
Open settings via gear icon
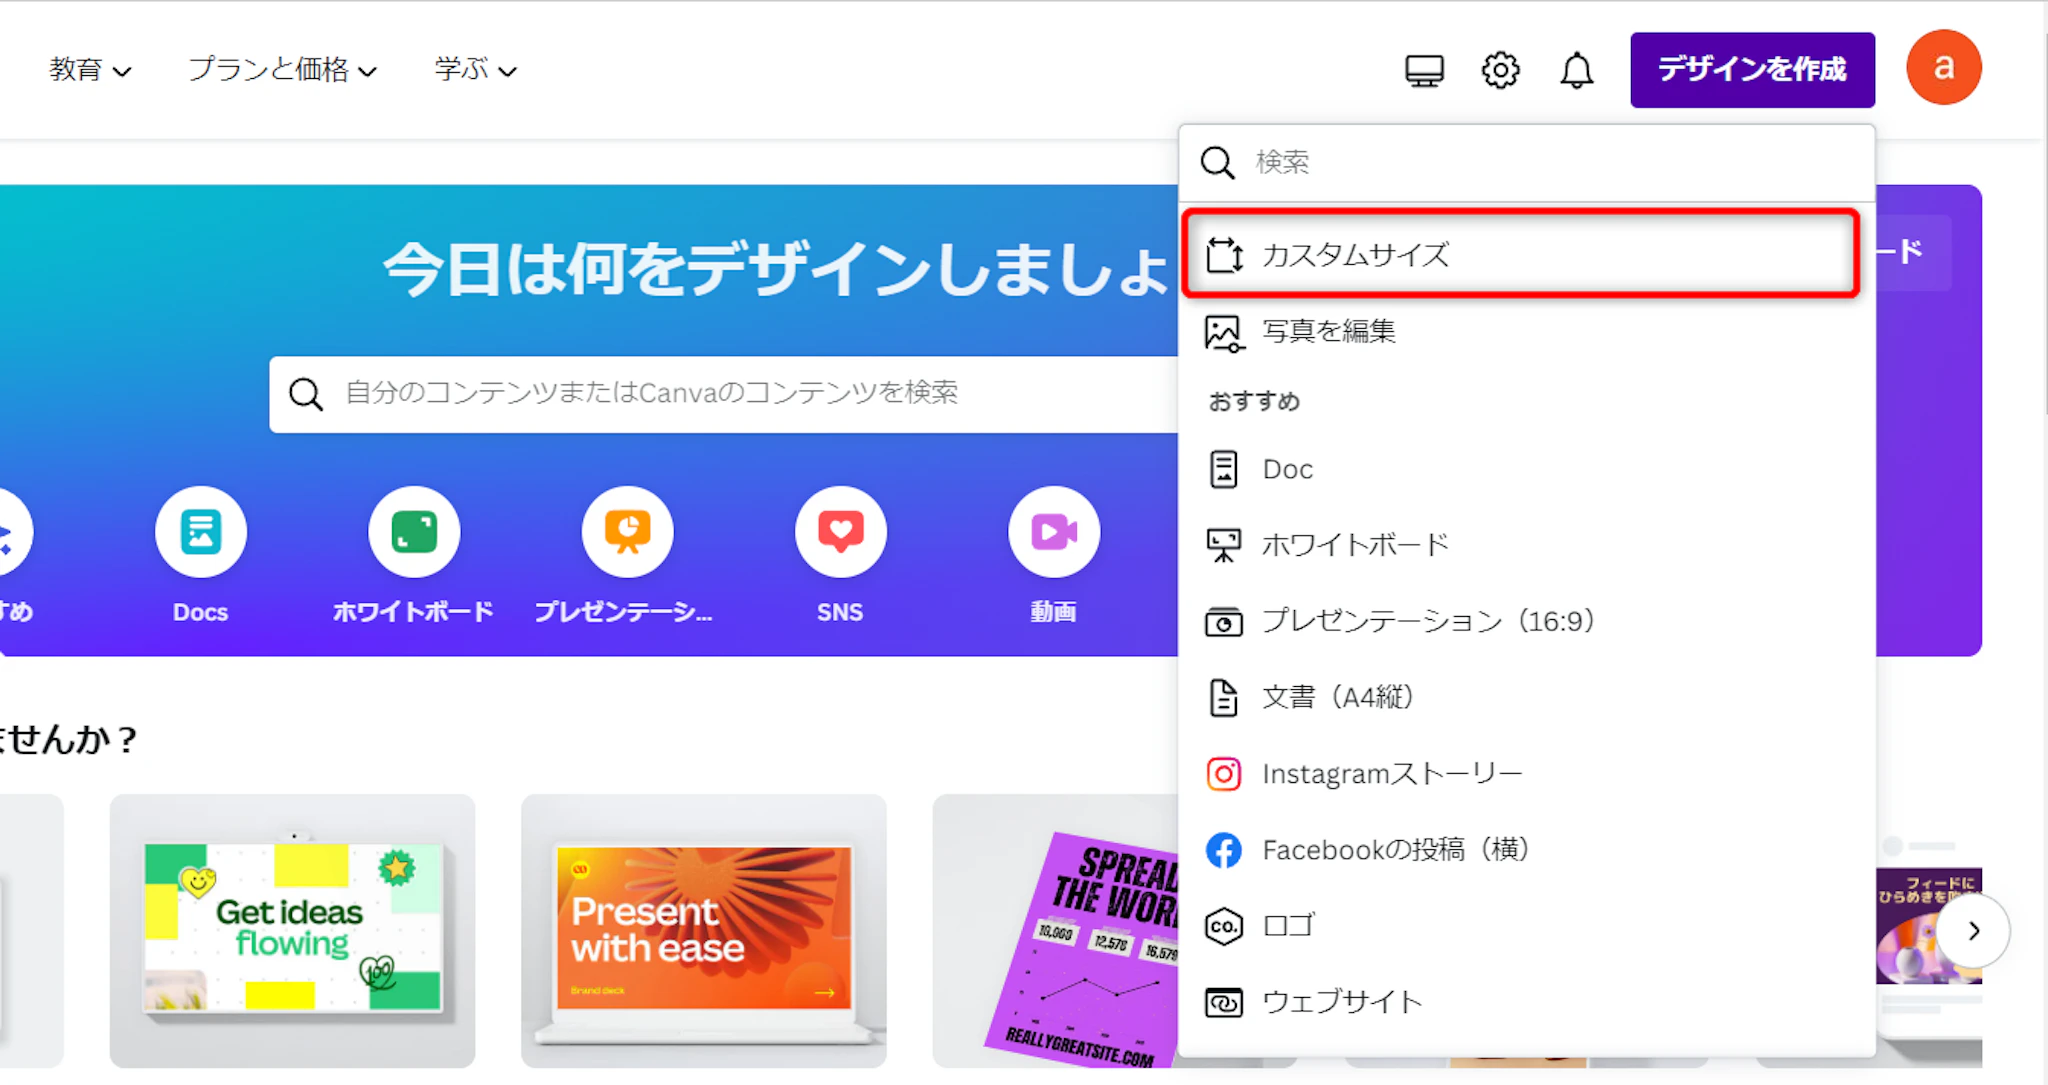click(1500, 70)
